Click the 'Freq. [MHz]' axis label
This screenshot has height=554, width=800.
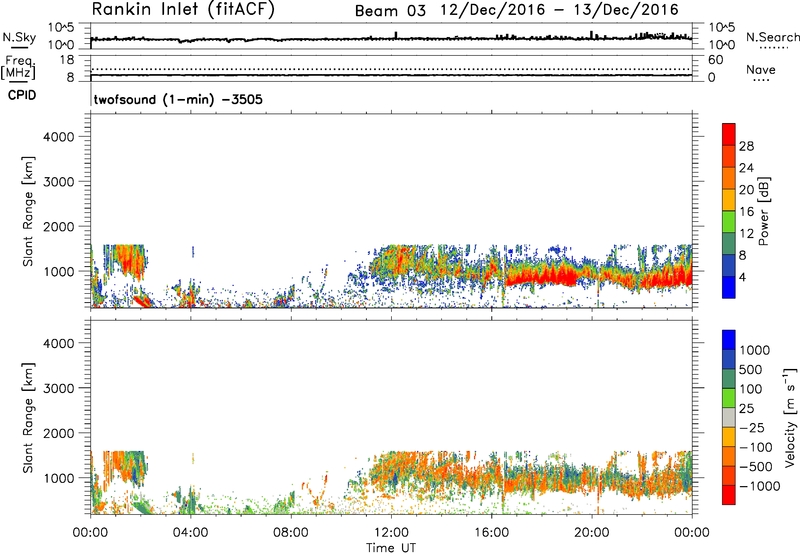point(18,67)
